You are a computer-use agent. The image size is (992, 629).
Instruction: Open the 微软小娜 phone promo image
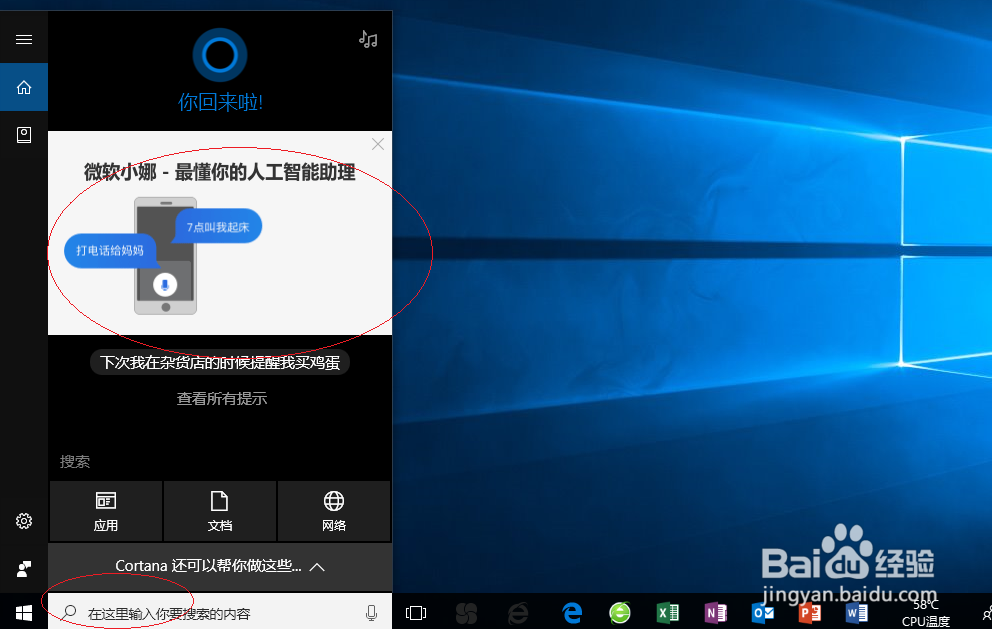coord(164,256)
